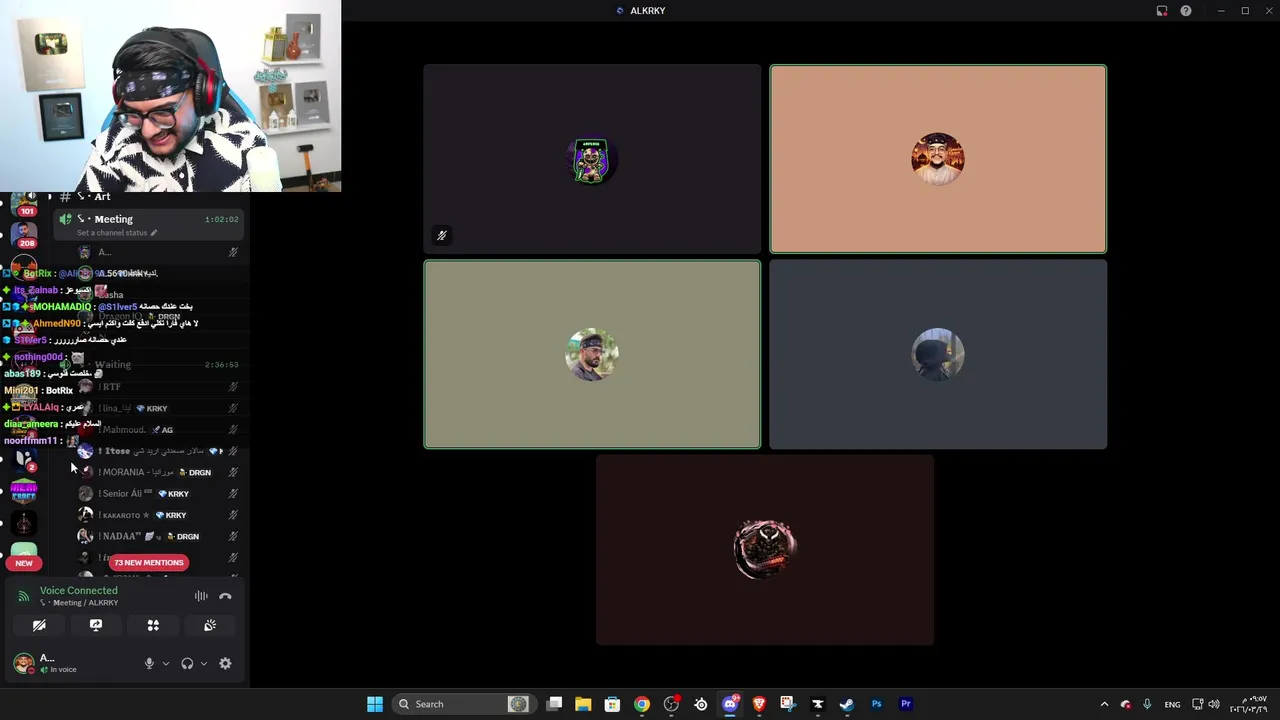Open soundboard in voice panel
Viewport: 1280px width, 720px height.
[x=210, y=625]
